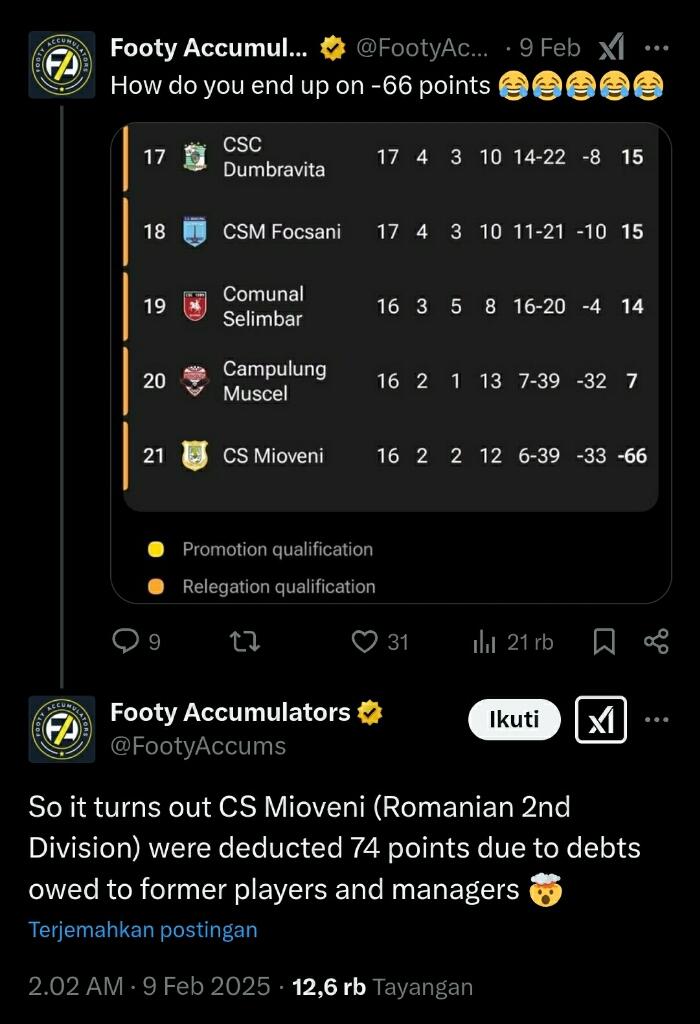The width and height of the screenshot is (700, 1024).
Task: Tap the Ikuti follow button
Action: pyautogui.click(x=514, y=719)
